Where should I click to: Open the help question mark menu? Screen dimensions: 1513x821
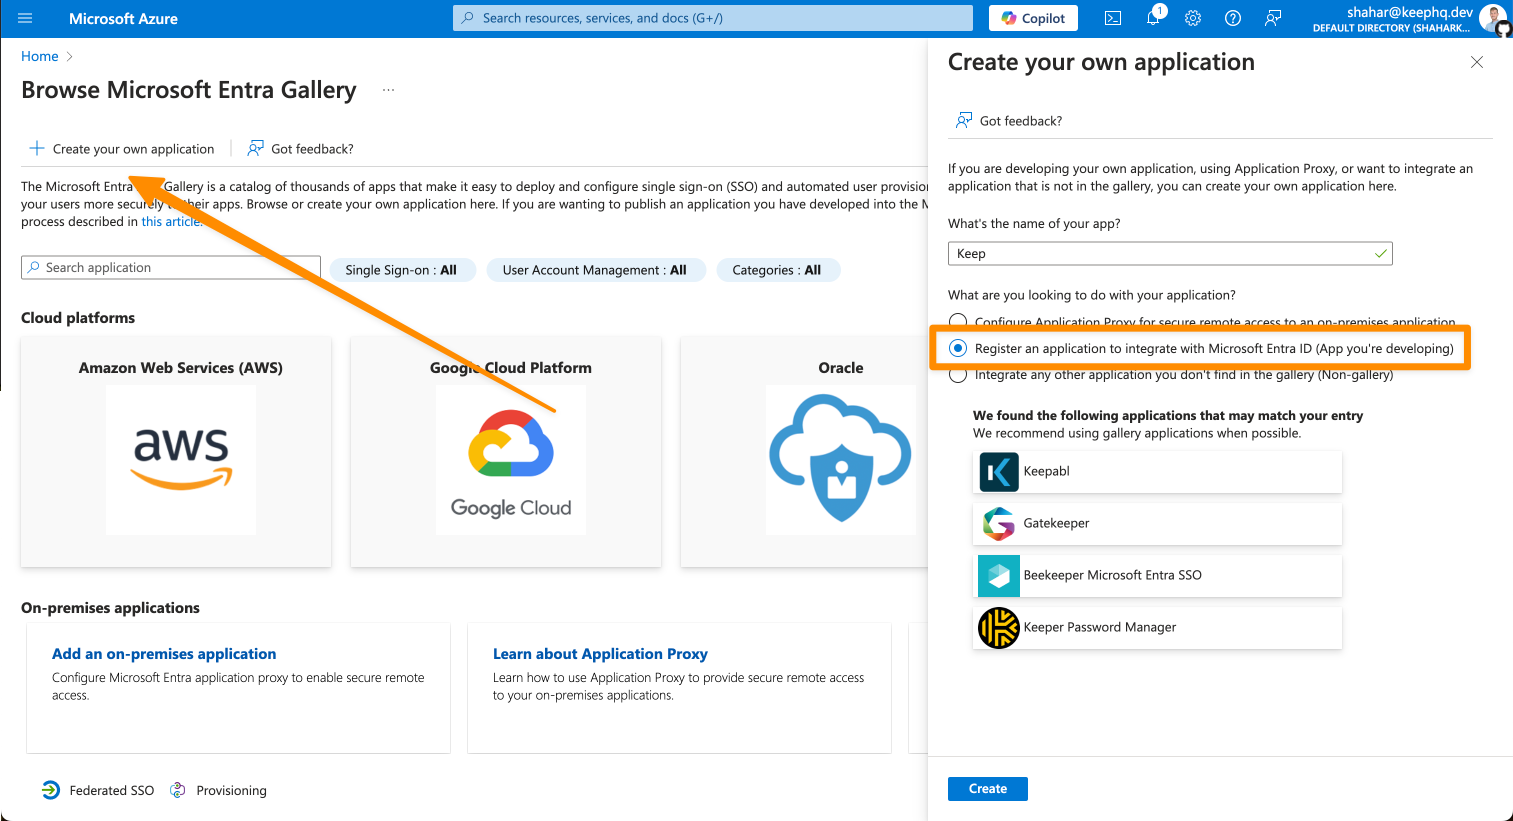[1233, 18]
